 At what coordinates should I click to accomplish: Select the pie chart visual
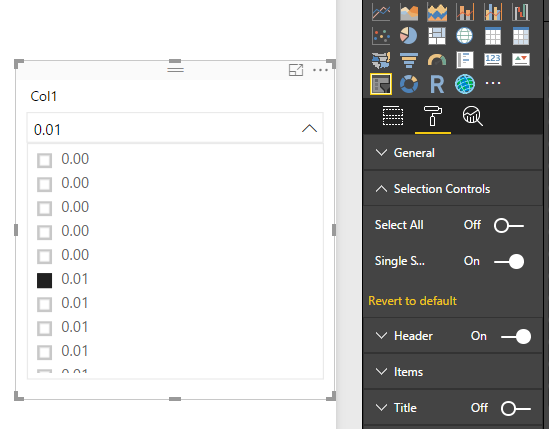pyautogui.click(x=409, y=36)
